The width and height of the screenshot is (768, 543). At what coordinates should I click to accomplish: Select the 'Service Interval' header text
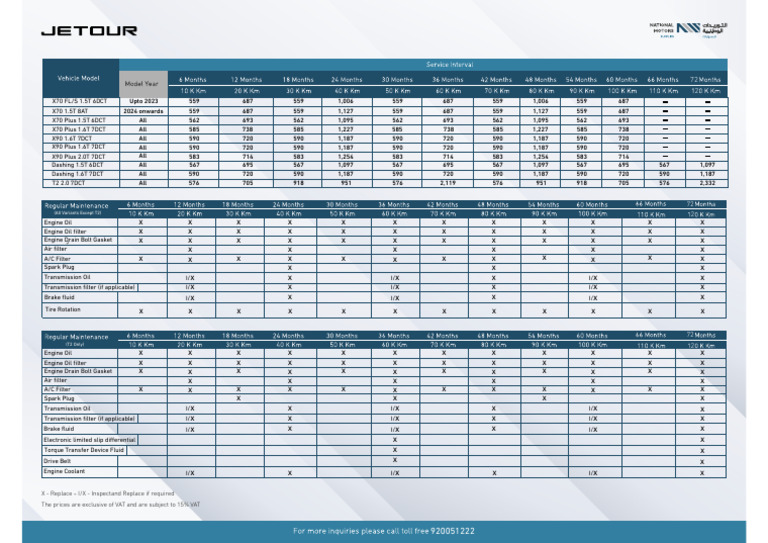click(450, 65)
